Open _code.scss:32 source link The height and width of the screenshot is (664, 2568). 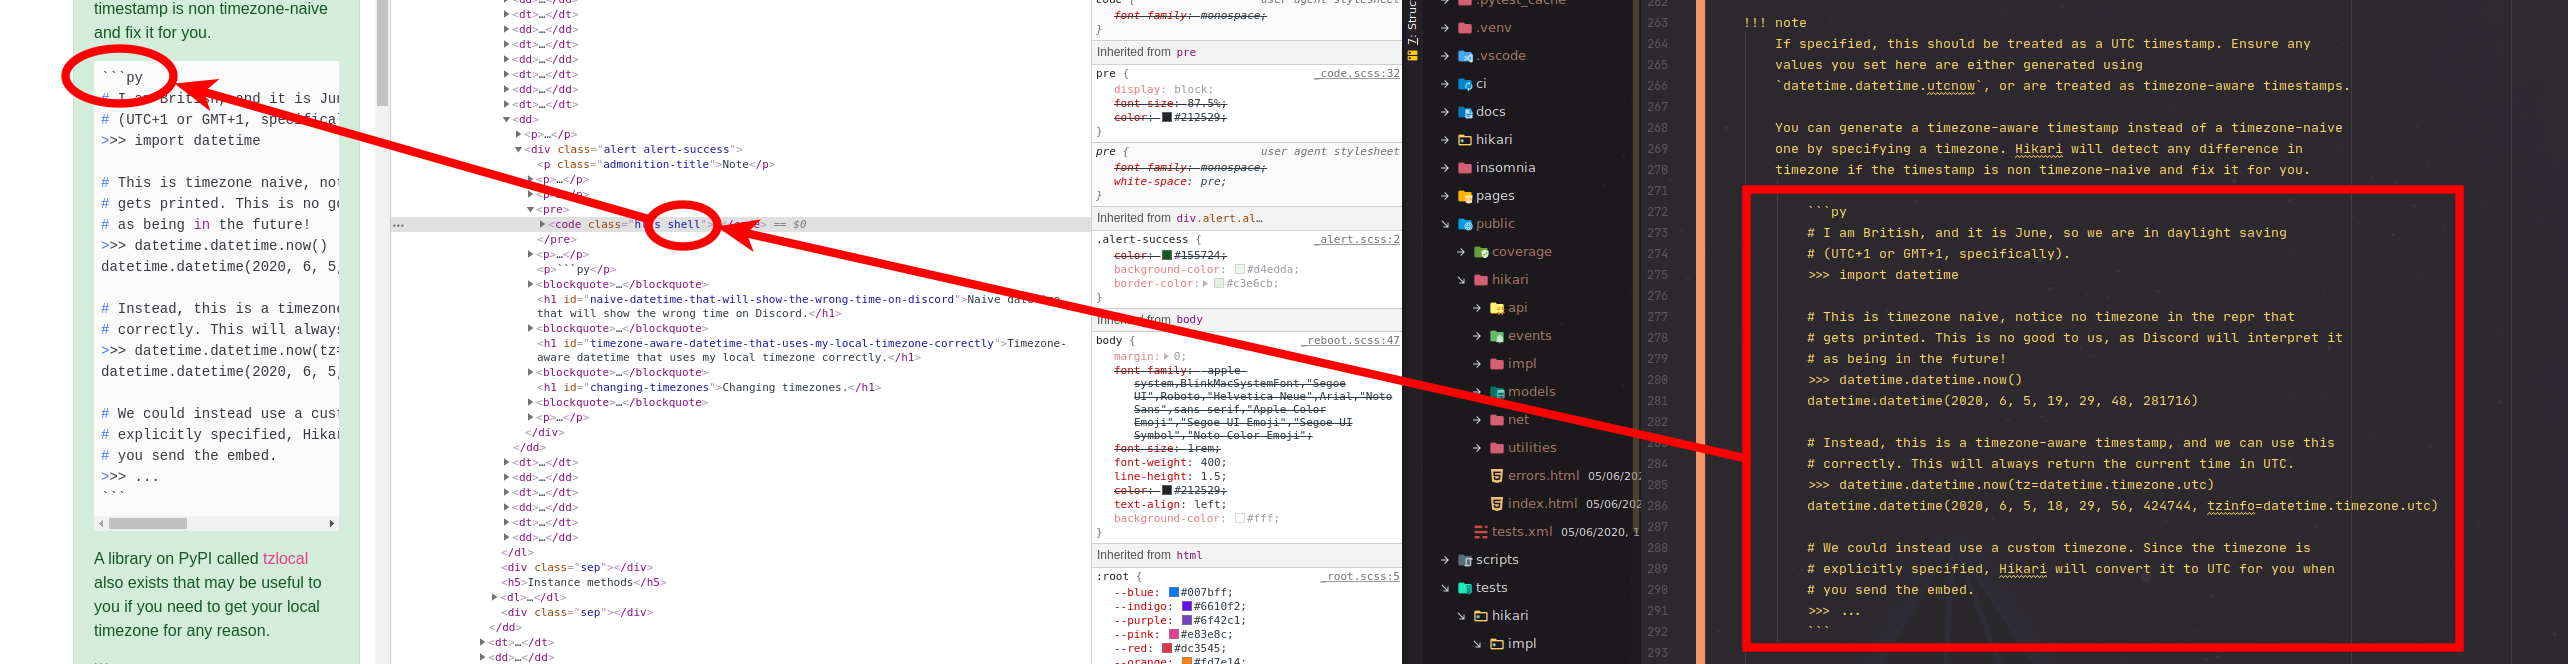[x=1357, y=74]
